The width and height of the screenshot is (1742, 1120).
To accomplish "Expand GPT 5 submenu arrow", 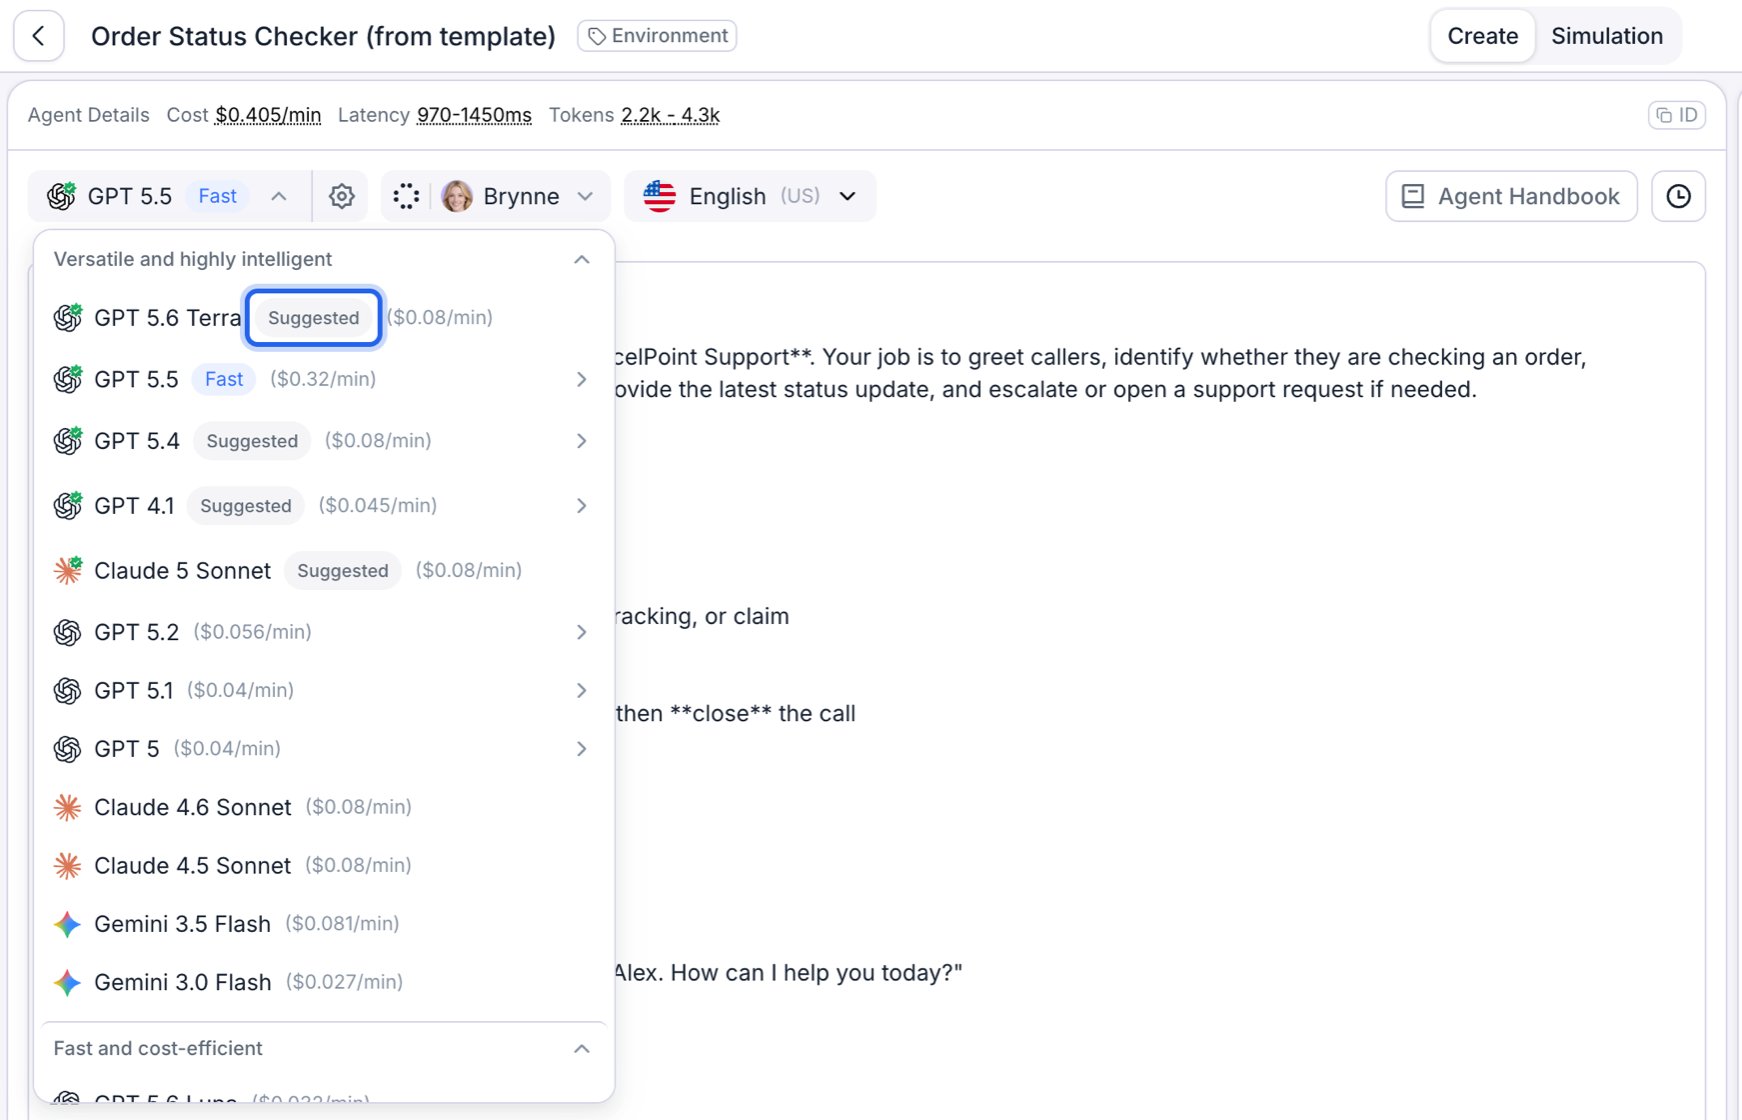I will pyautogui.click(x=582, y=749).
